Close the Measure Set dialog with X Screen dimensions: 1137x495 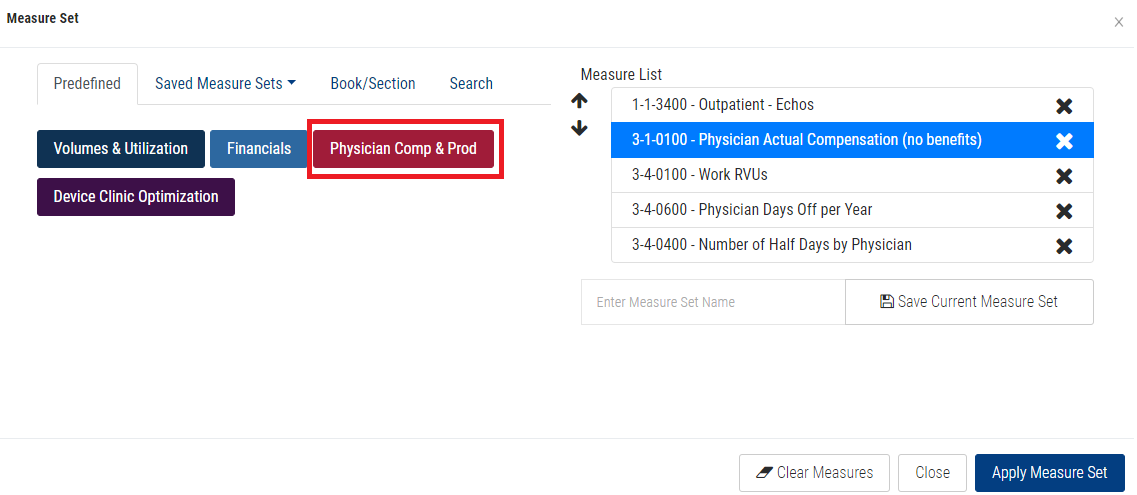1119,22
